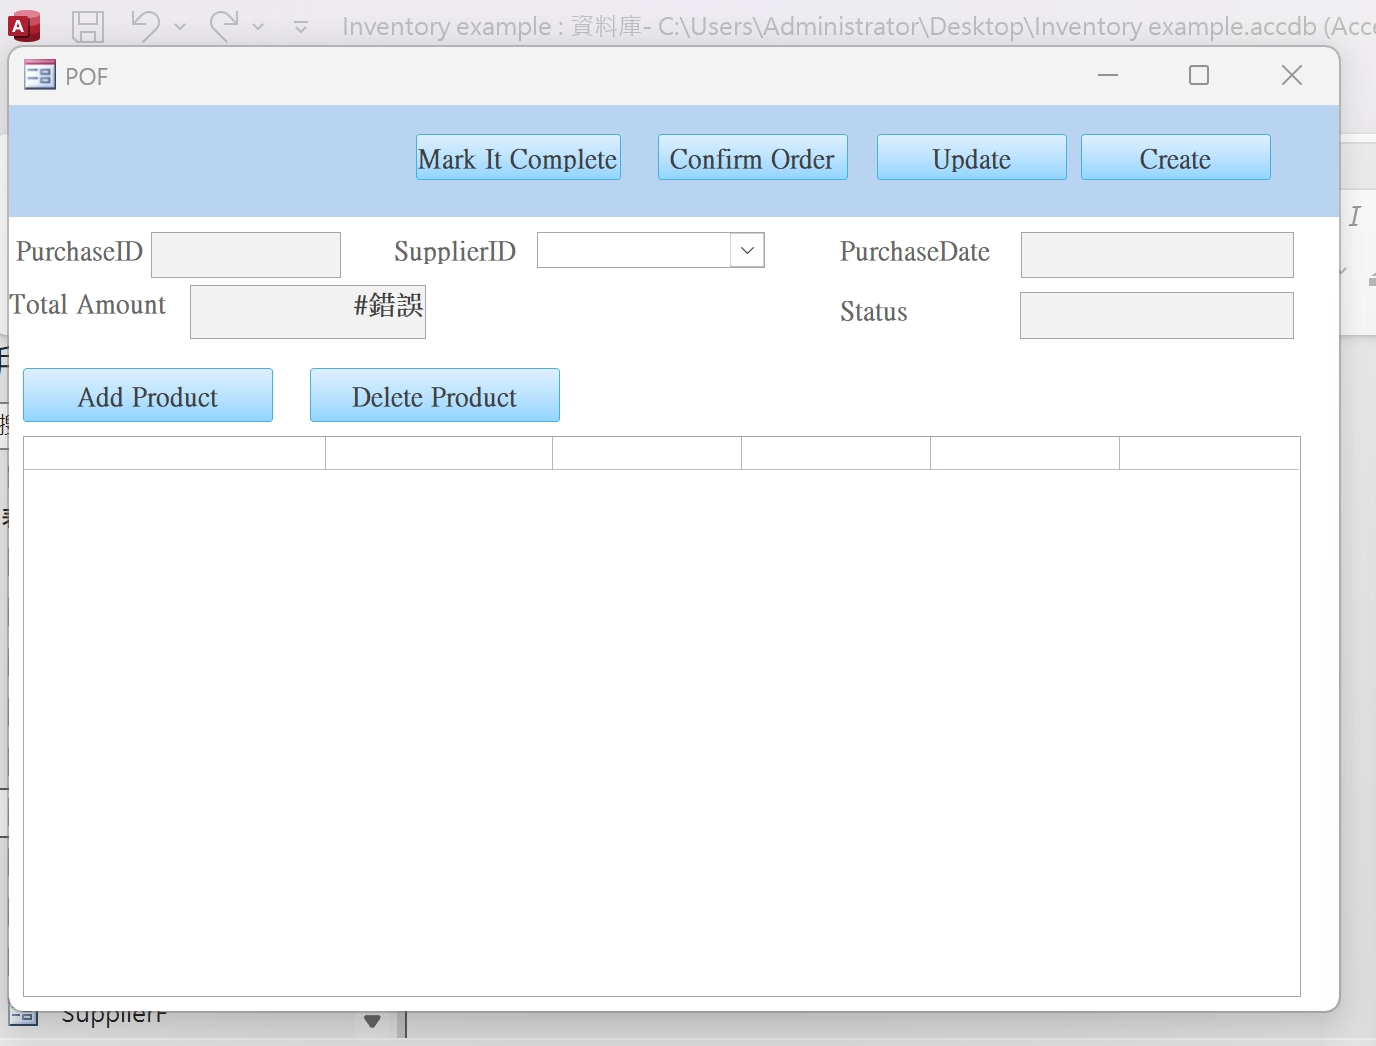1376x1046 pixels.
Task: Delete Product from the order
Action: coord(435,395)
